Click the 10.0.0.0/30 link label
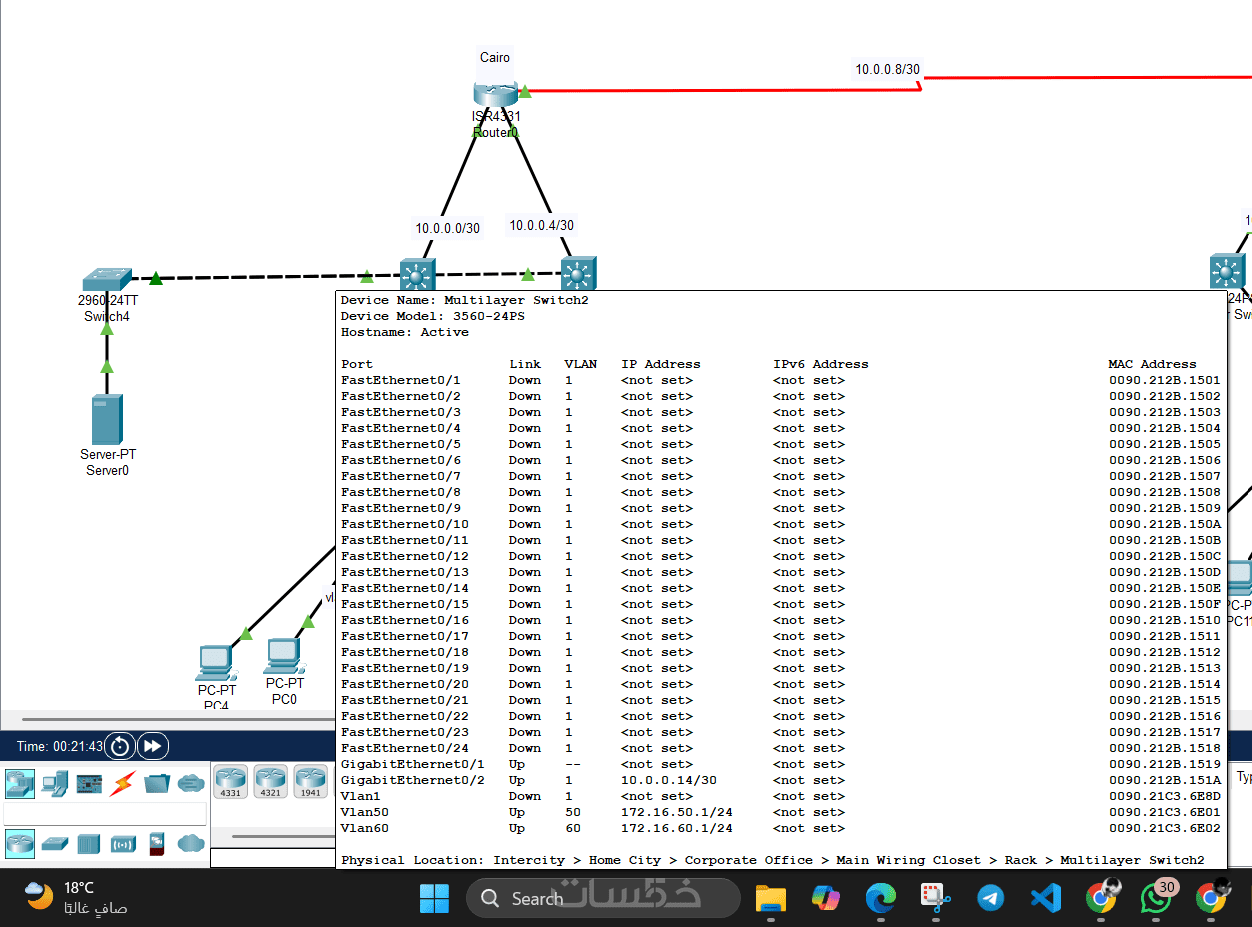Screen dimensions: 1252x927 pos(448,228)
